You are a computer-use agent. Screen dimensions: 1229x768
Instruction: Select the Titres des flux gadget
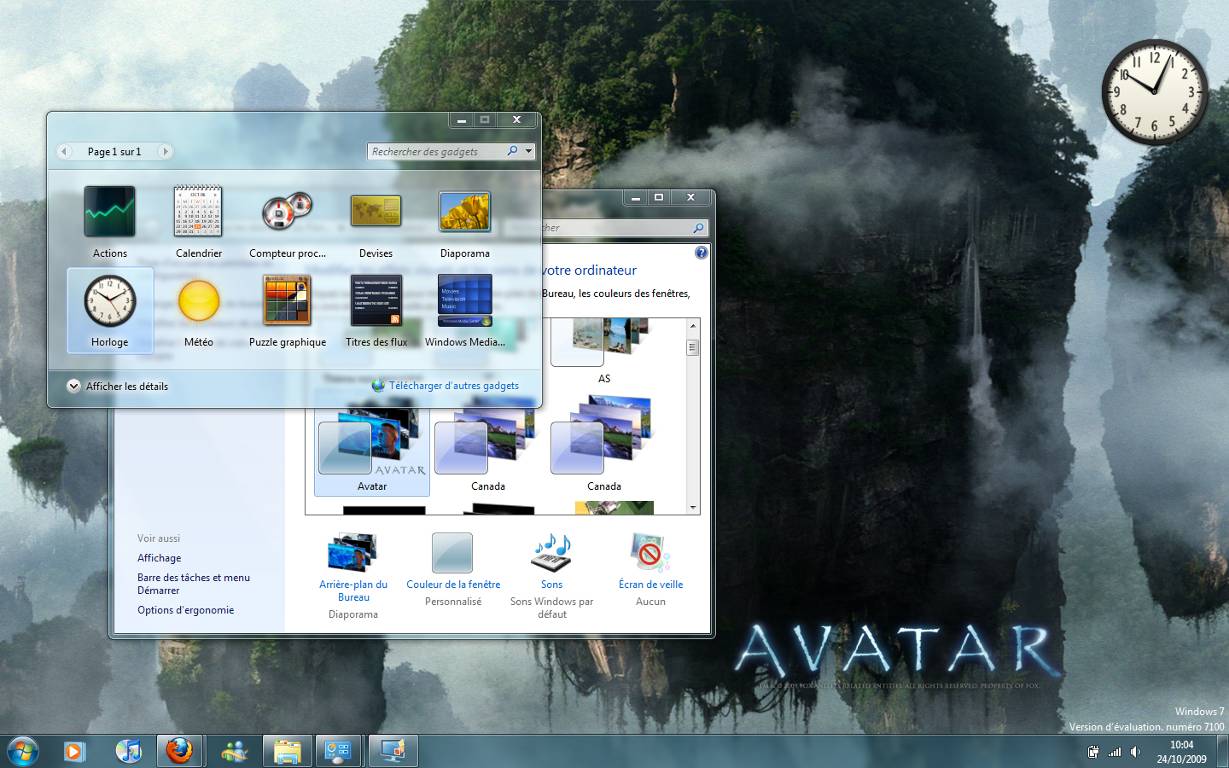(376, 310)
